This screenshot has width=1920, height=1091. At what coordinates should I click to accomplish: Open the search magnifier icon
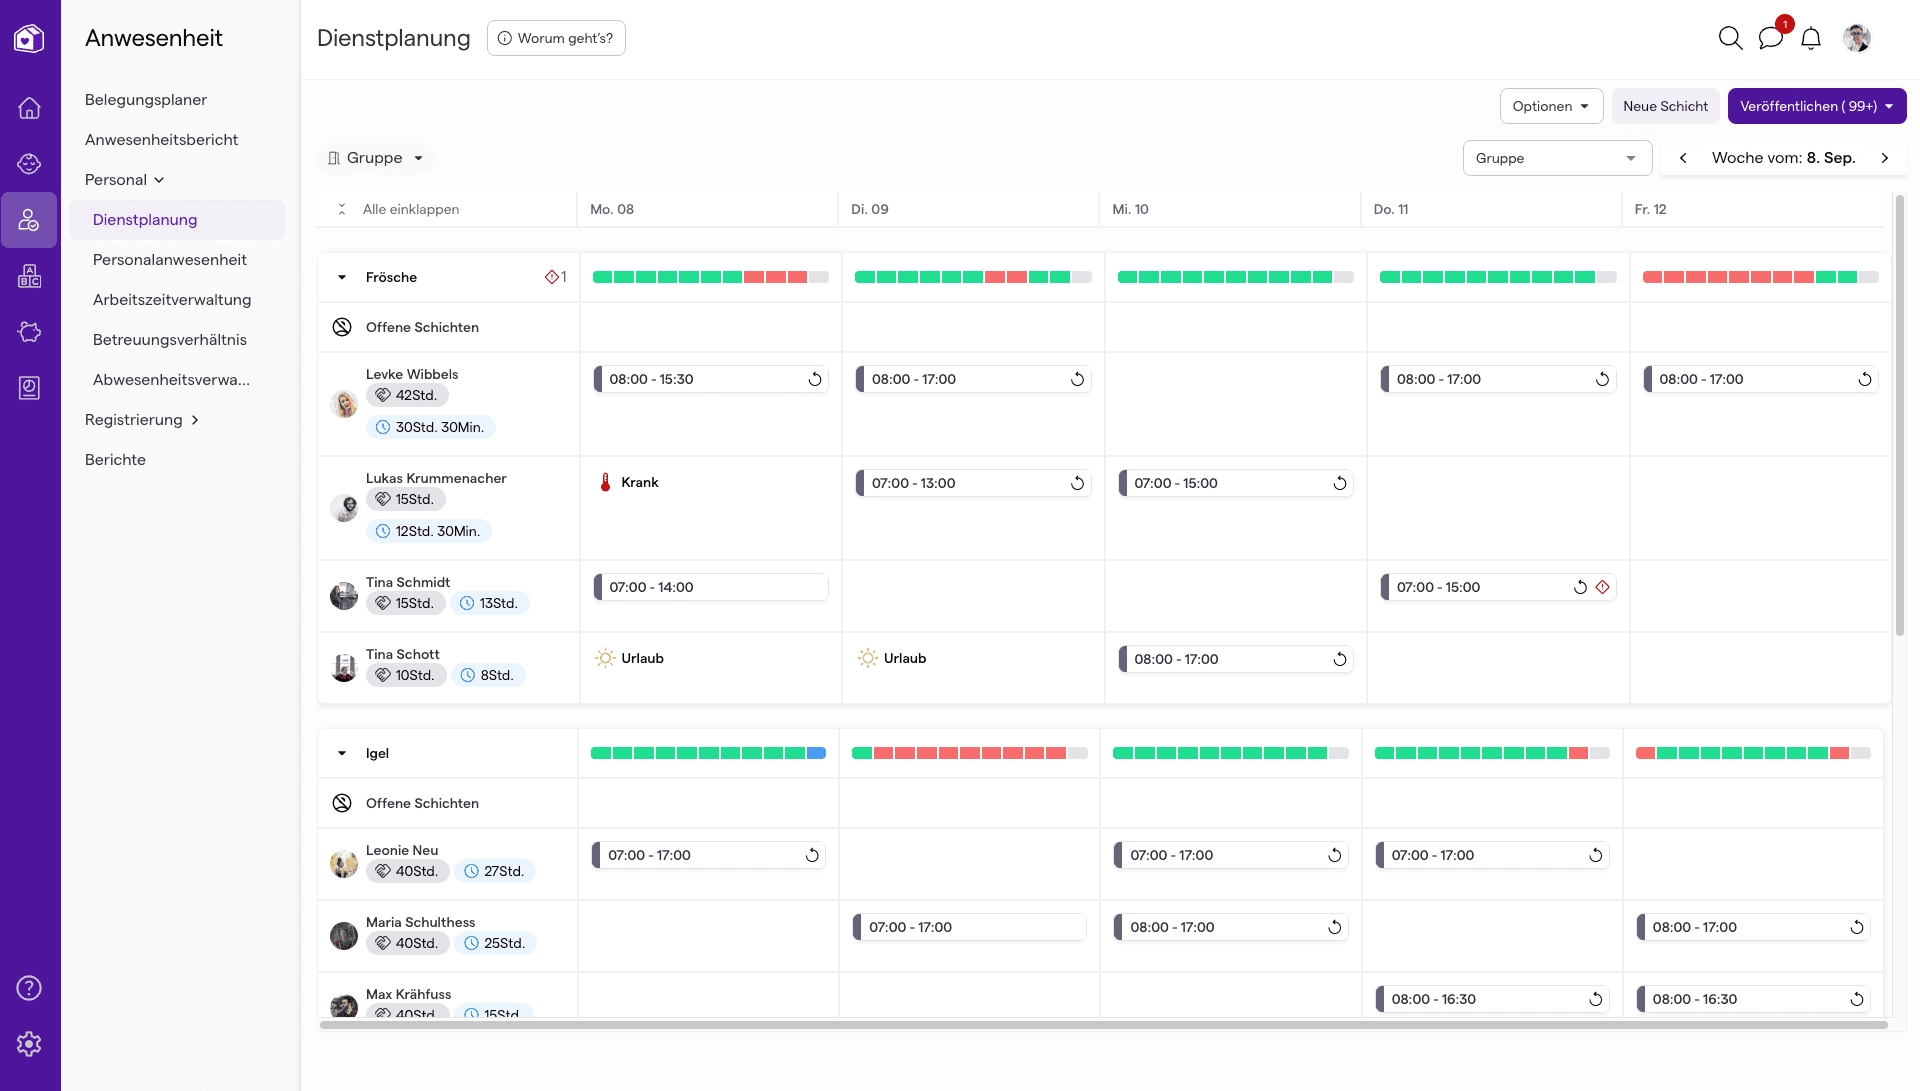1730,38
